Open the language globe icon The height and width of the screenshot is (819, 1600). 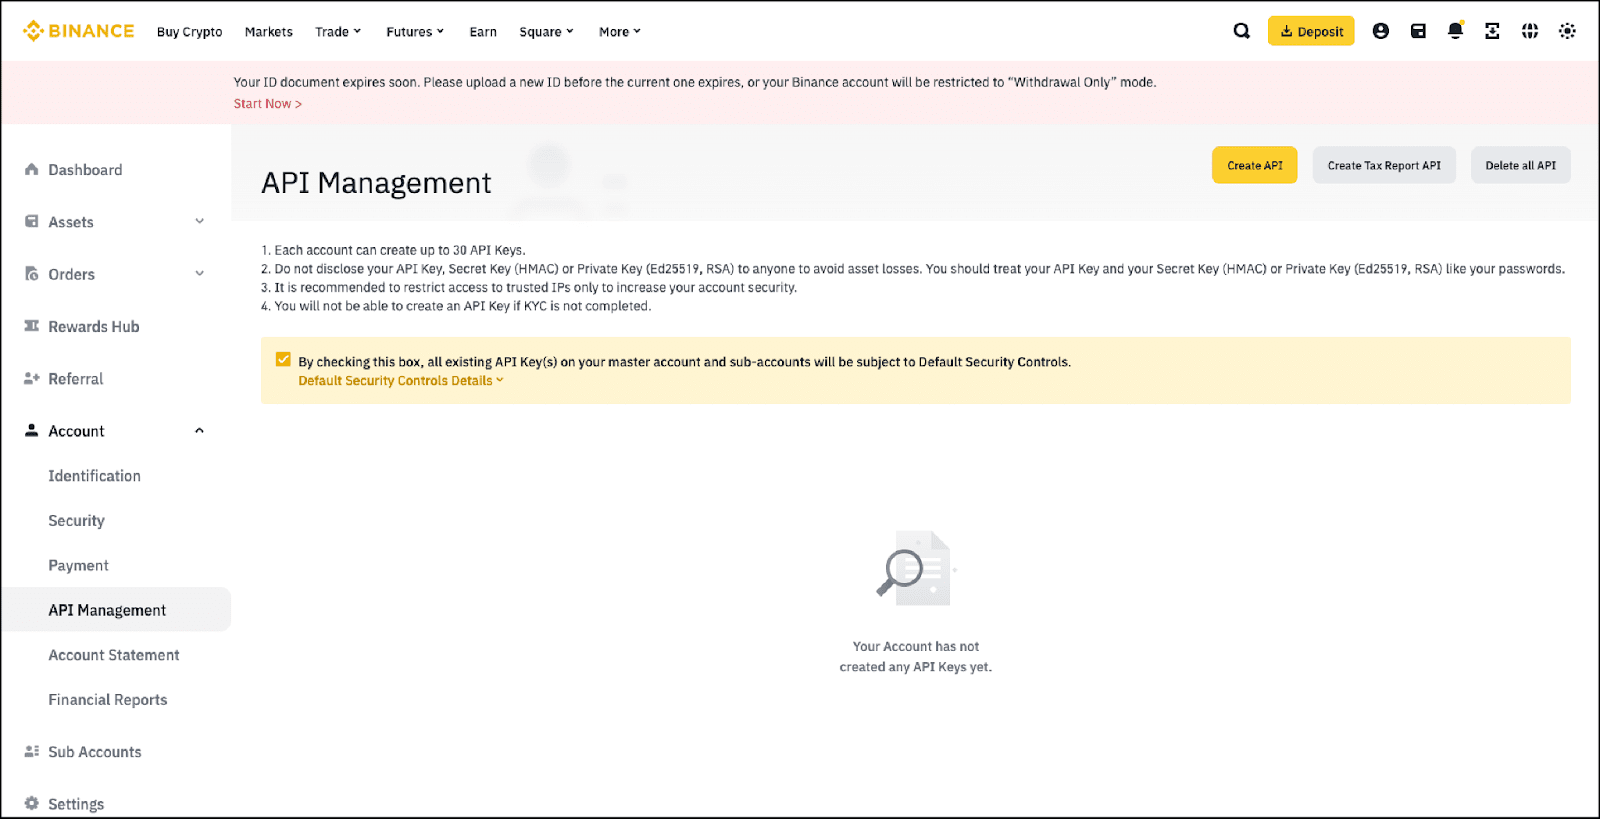[x=1530, y=31]
